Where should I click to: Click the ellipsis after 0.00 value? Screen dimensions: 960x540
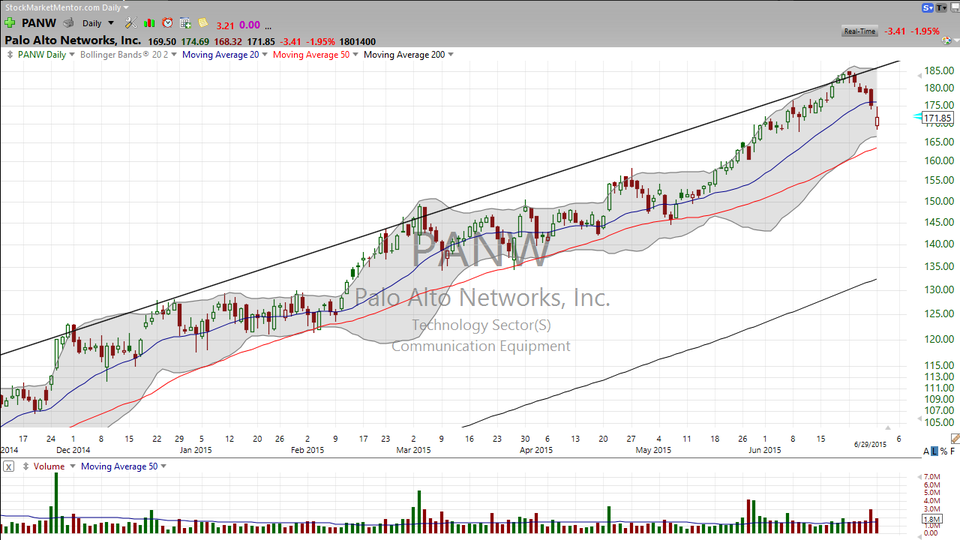click(x=268, y=26)
